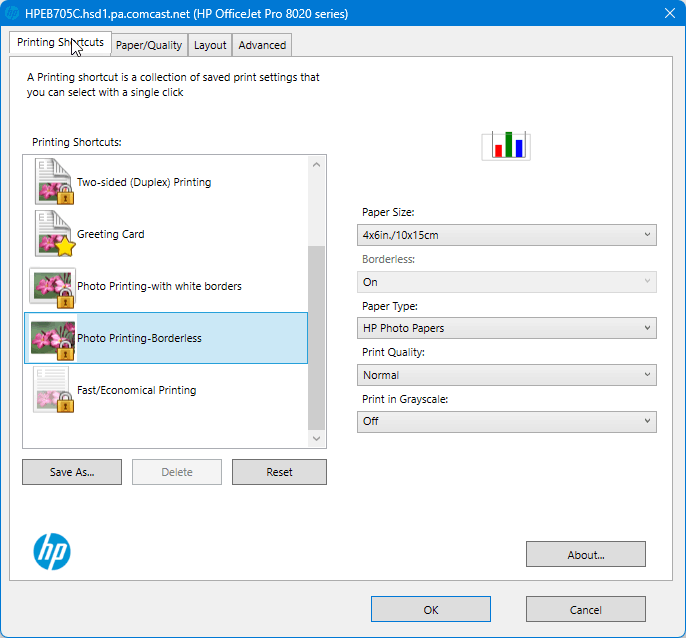
Task: Expand the Print Quality dropdown
Action: tap(507, 375)
